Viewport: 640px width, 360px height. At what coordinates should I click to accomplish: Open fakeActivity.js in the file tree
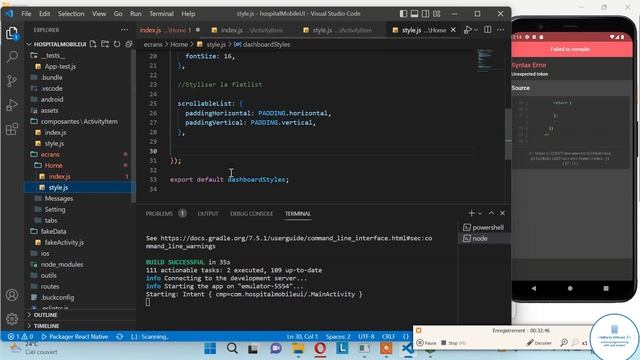(64, 242)
